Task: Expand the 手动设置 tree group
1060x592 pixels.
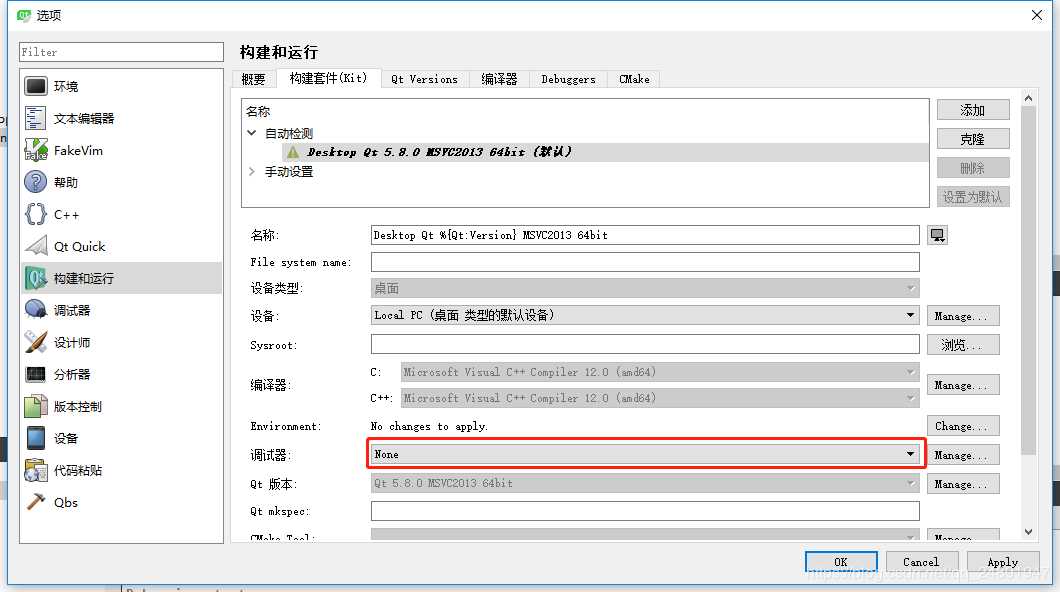Action: click(251, 172)
